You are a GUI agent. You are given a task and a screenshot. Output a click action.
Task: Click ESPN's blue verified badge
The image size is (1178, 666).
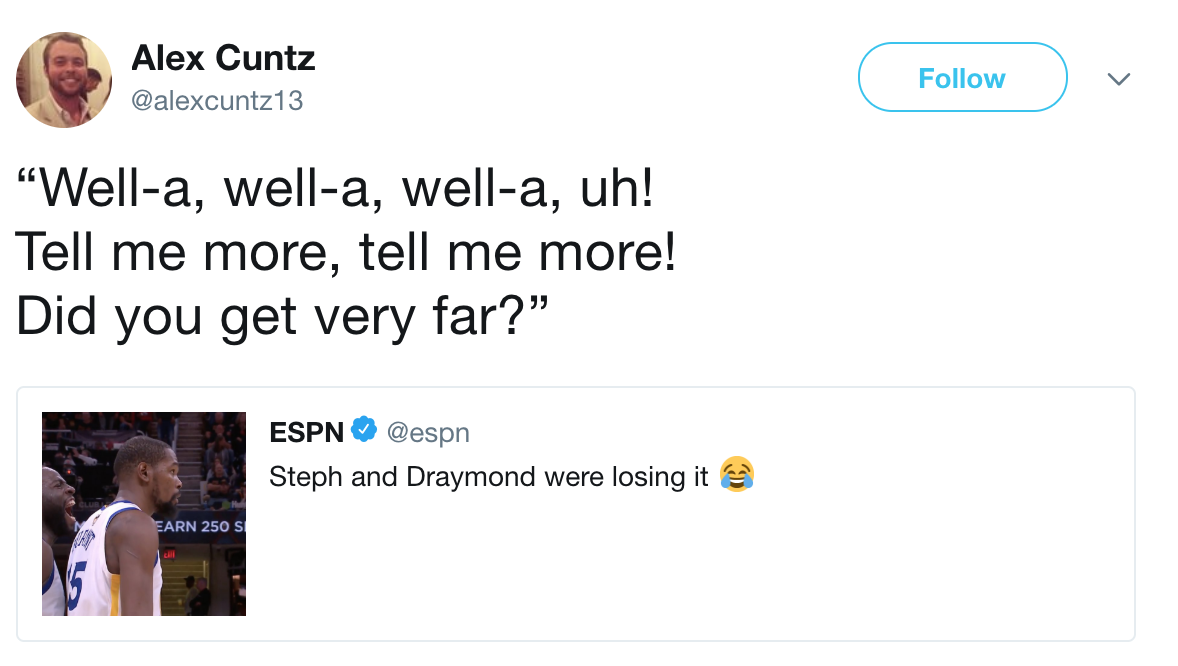point(362,431)
